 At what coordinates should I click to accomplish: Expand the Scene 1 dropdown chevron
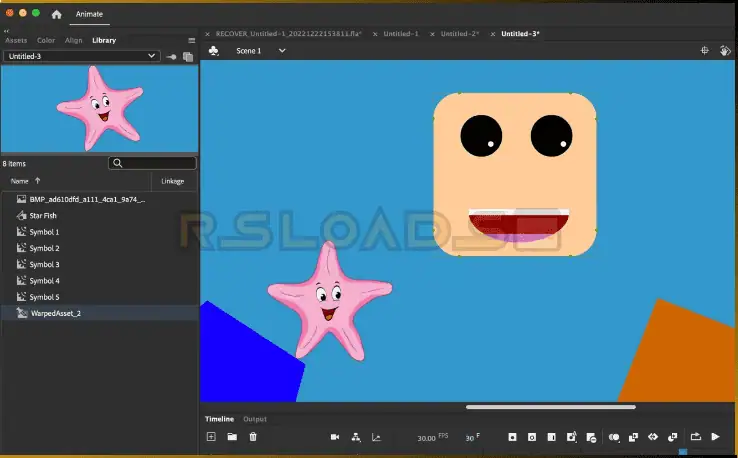tap(282, 50)
